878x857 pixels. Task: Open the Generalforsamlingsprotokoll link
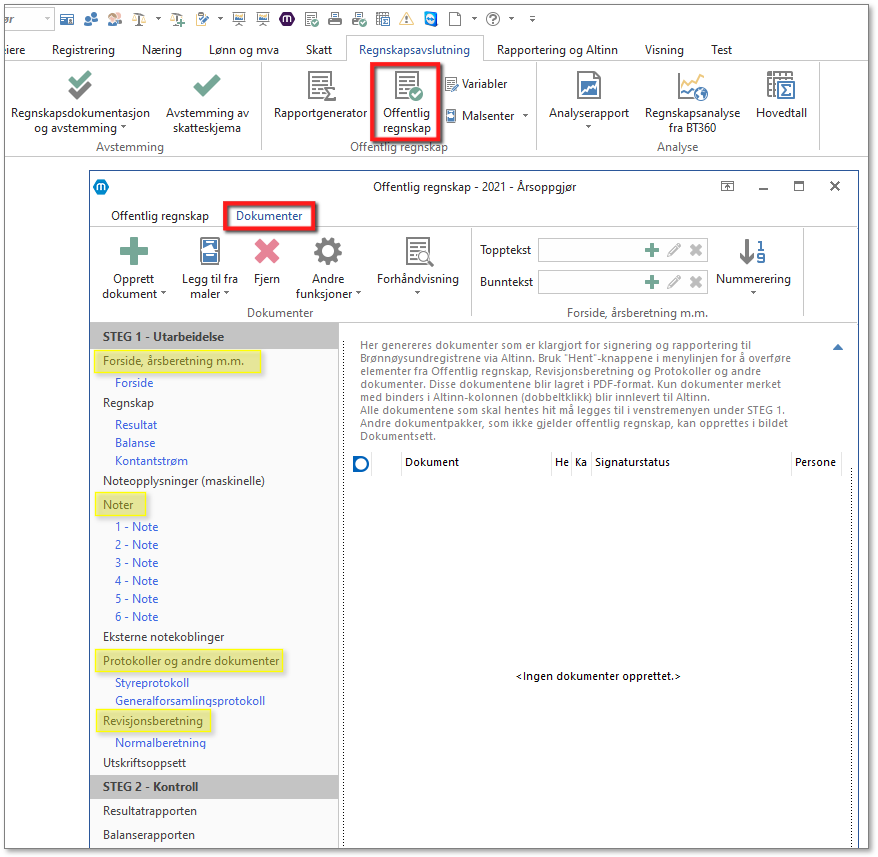tap(190, 701)
